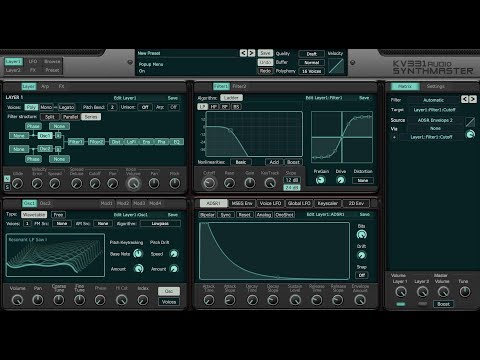
Task: Select Parallel filter structure
Action: click(70, 117)
